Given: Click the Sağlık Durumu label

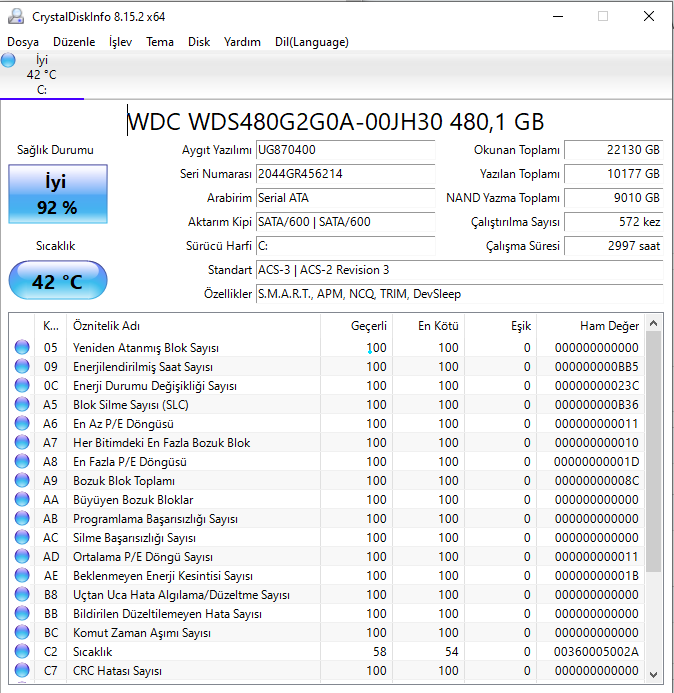Looking at the screenshot, I should (55, 150).
